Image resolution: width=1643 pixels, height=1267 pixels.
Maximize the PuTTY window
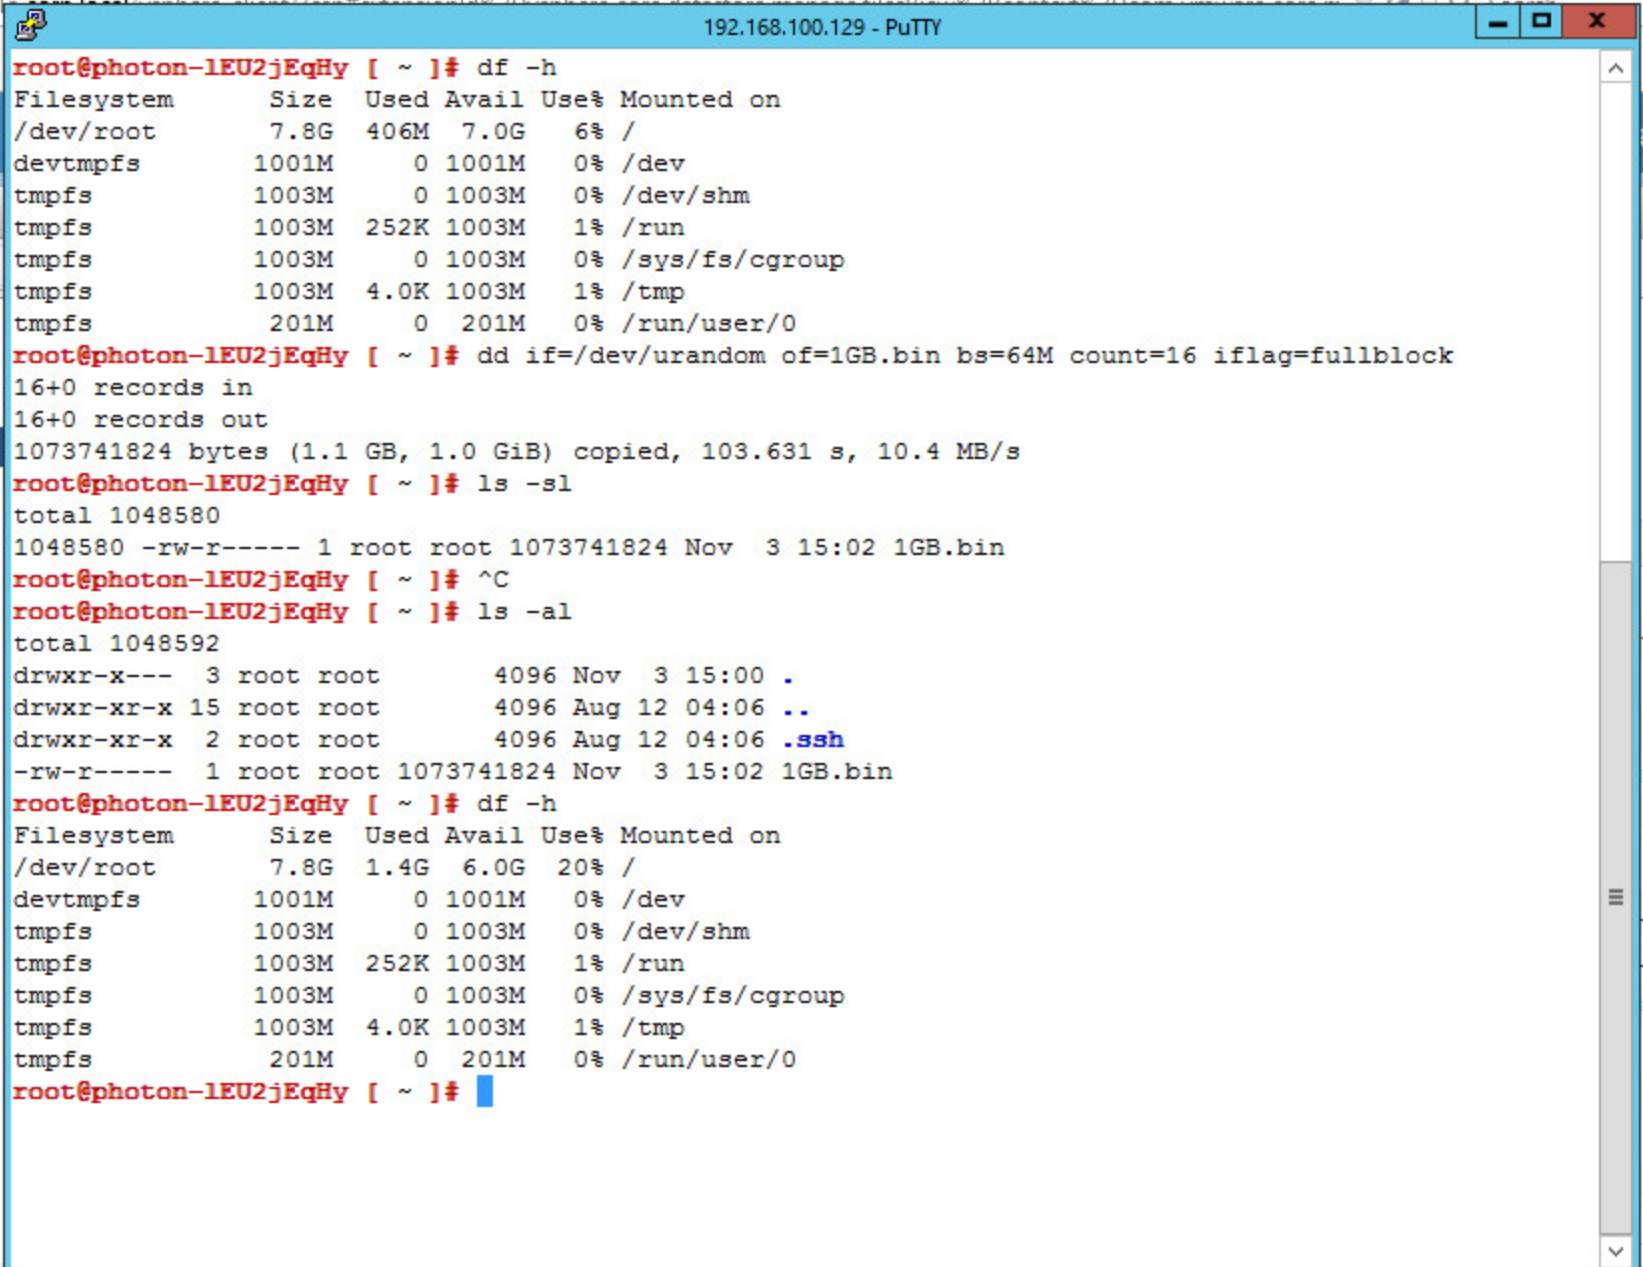pyautogui.click(x=1541, y=22)
